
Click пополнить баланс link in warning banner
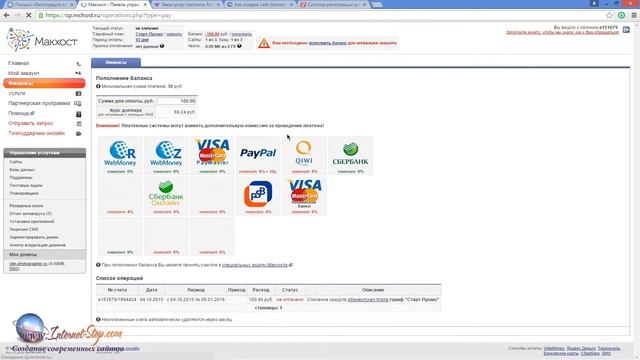coord(328,43)
